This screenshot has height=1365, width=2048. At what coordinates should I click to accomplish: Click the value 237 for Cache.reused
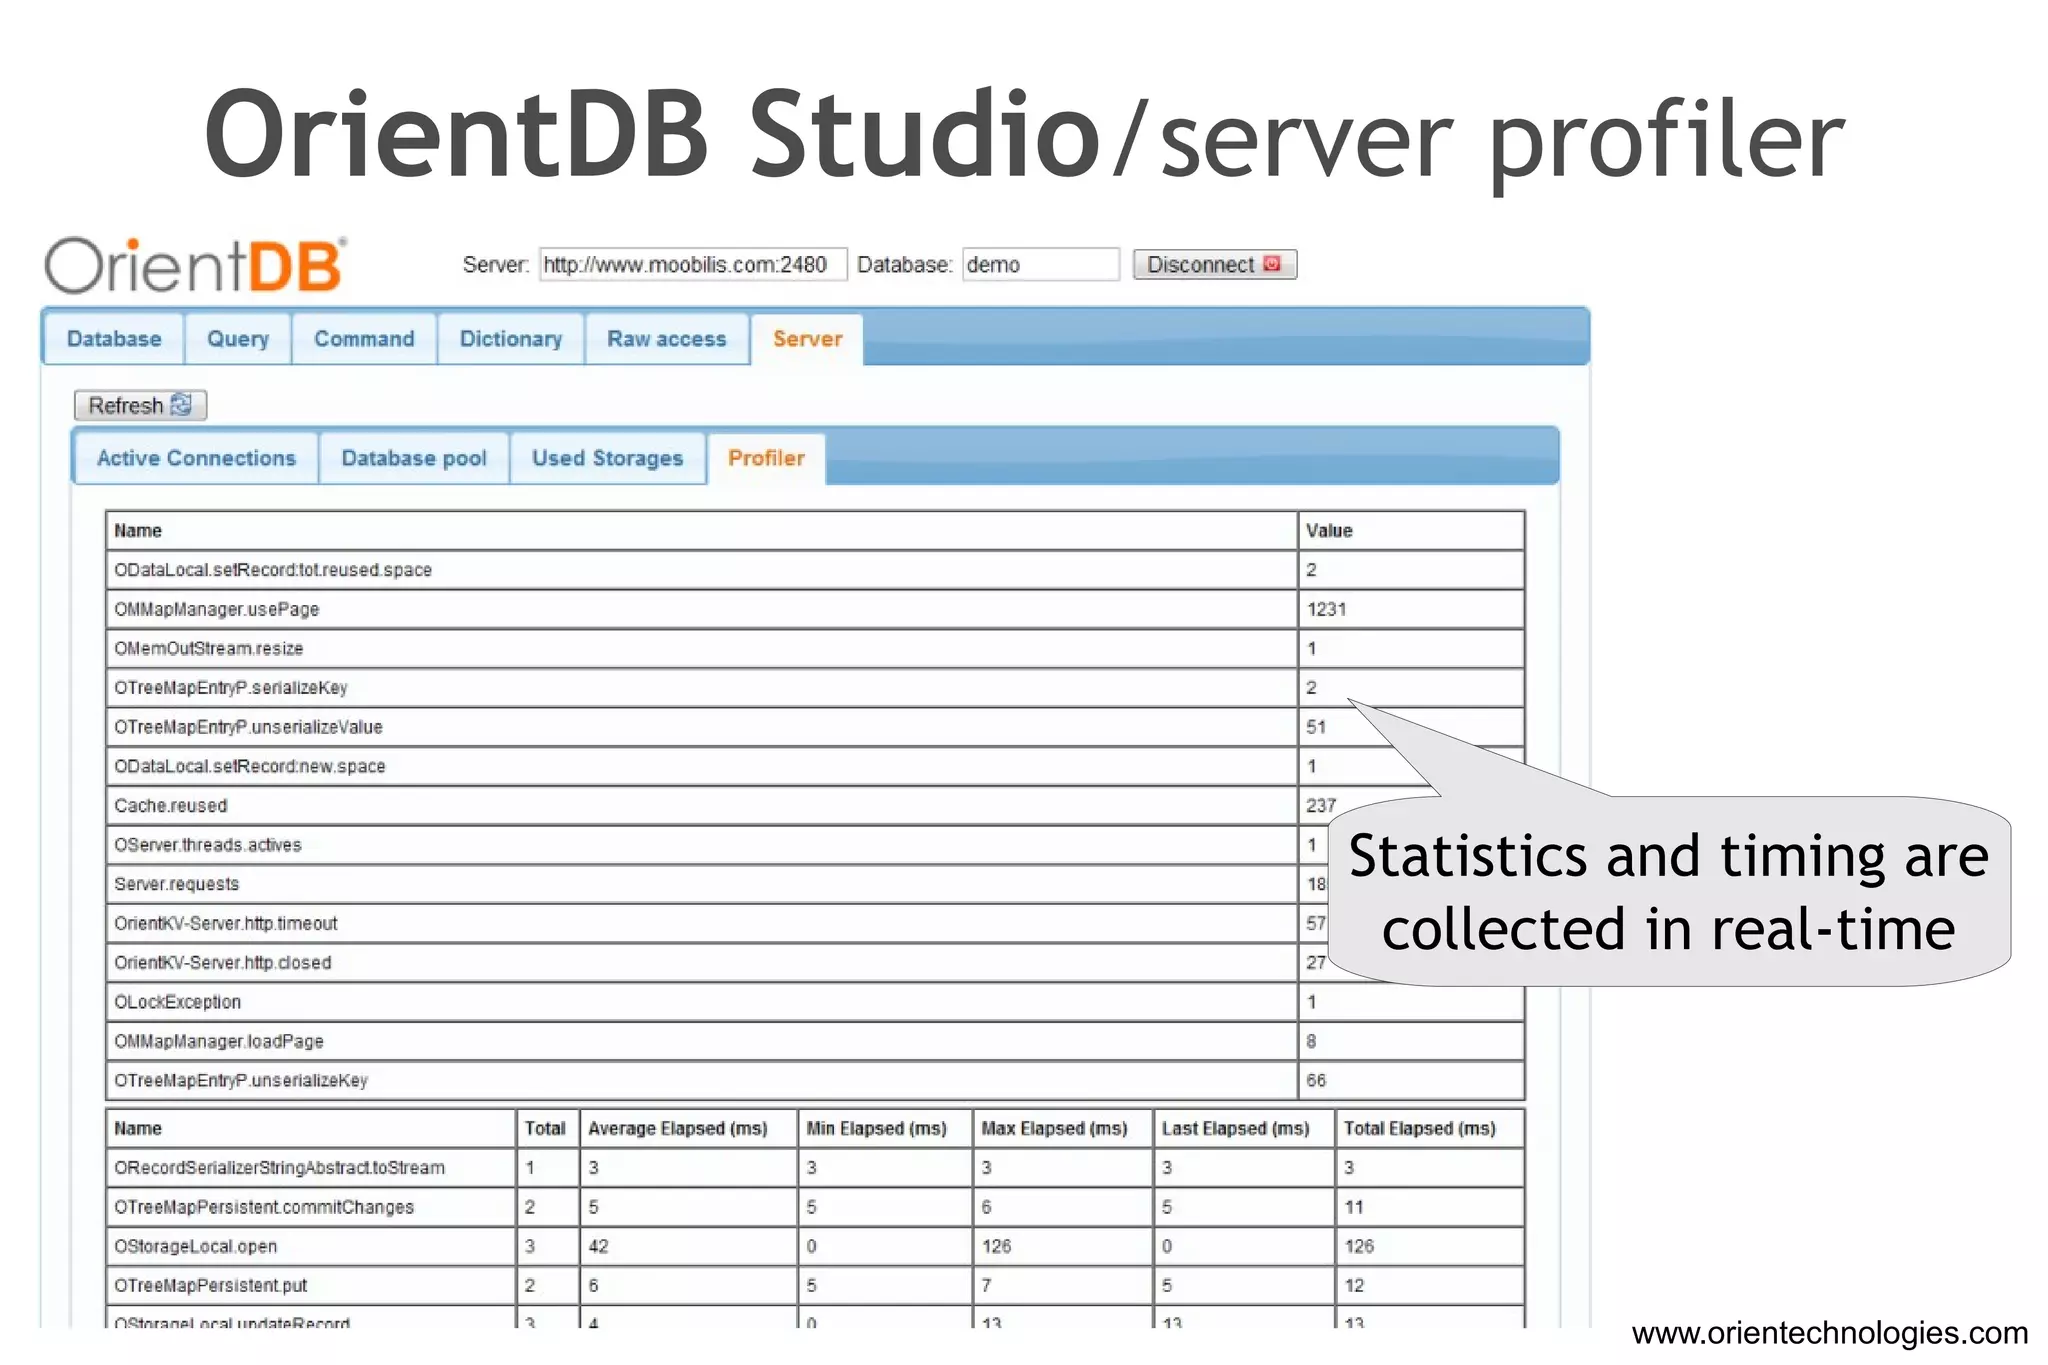1321,805
